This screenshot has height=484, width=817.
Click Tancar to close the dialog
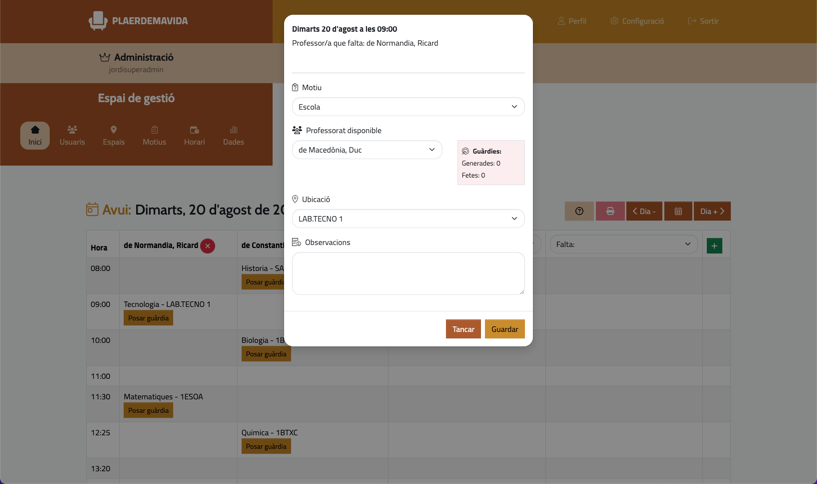click(463, 329)
